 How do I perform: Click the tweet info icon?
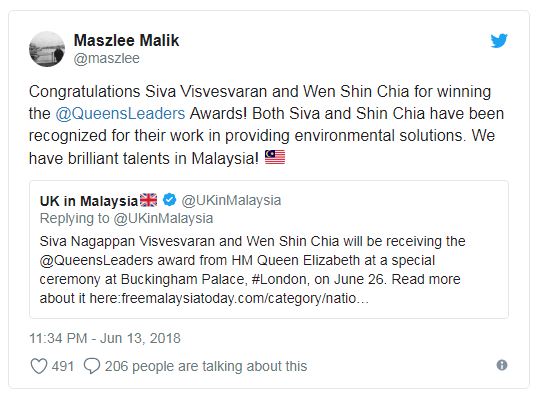pyautogui.click(x=502, y=365)
